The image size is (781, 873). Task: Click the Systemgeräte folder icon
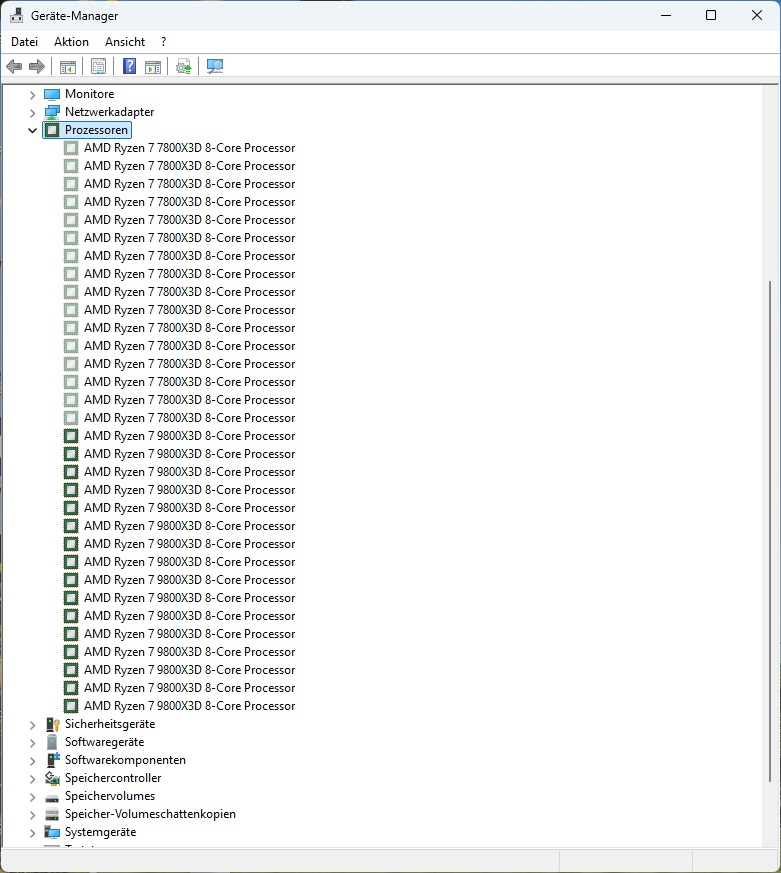[x=52, y=832]
